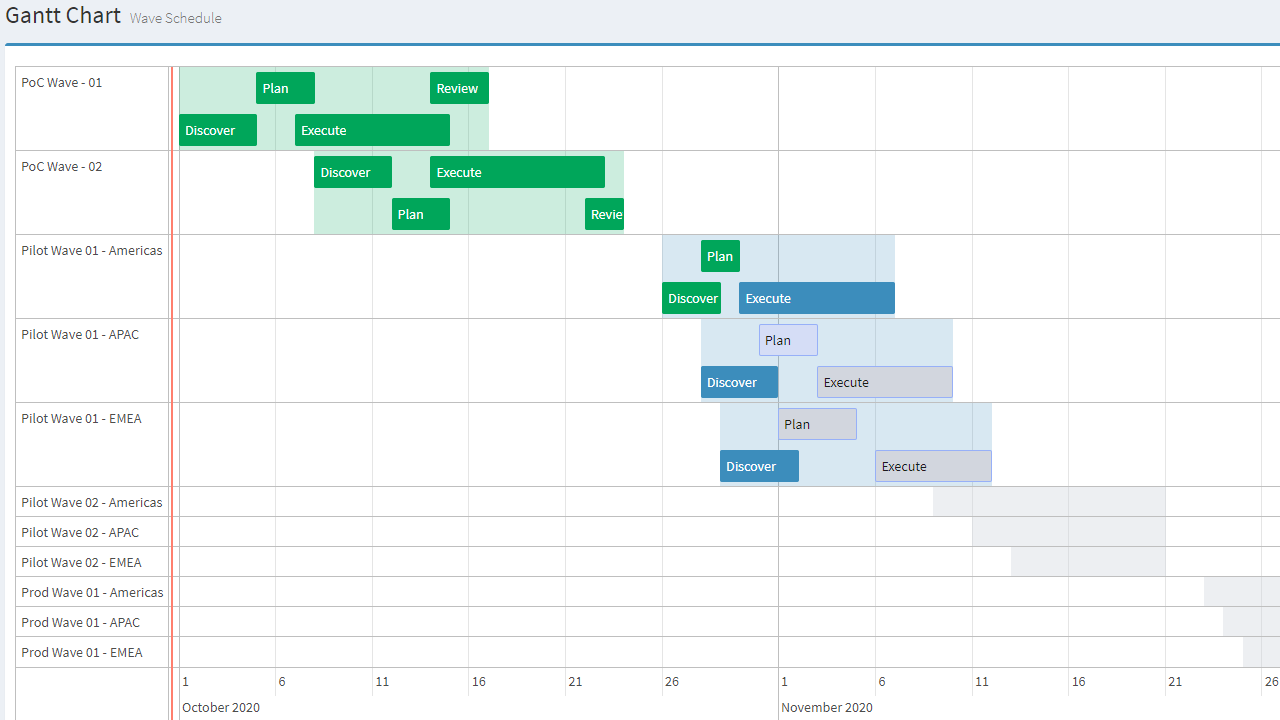Select the Review bar in PoC Wave - 01

click(x=459, y=88)
